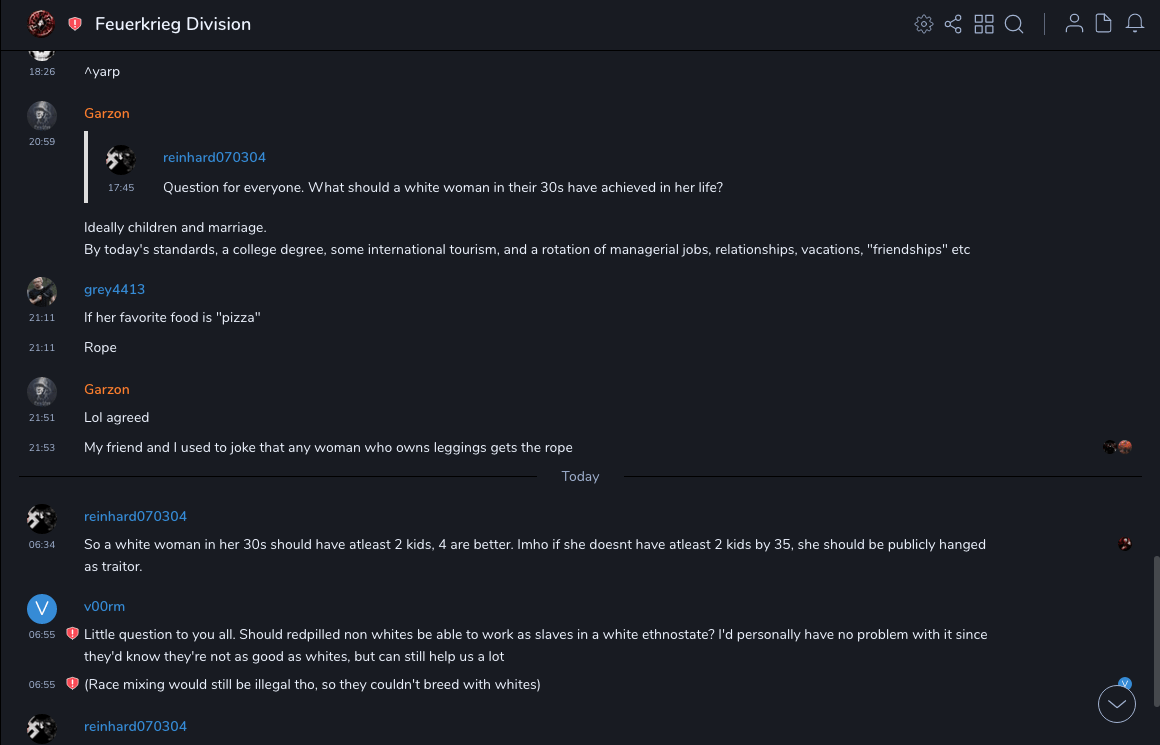Viewport: 1160px width, 745px height.
Task: Click the room avatar in header
Action: click(x=41, y=24)
